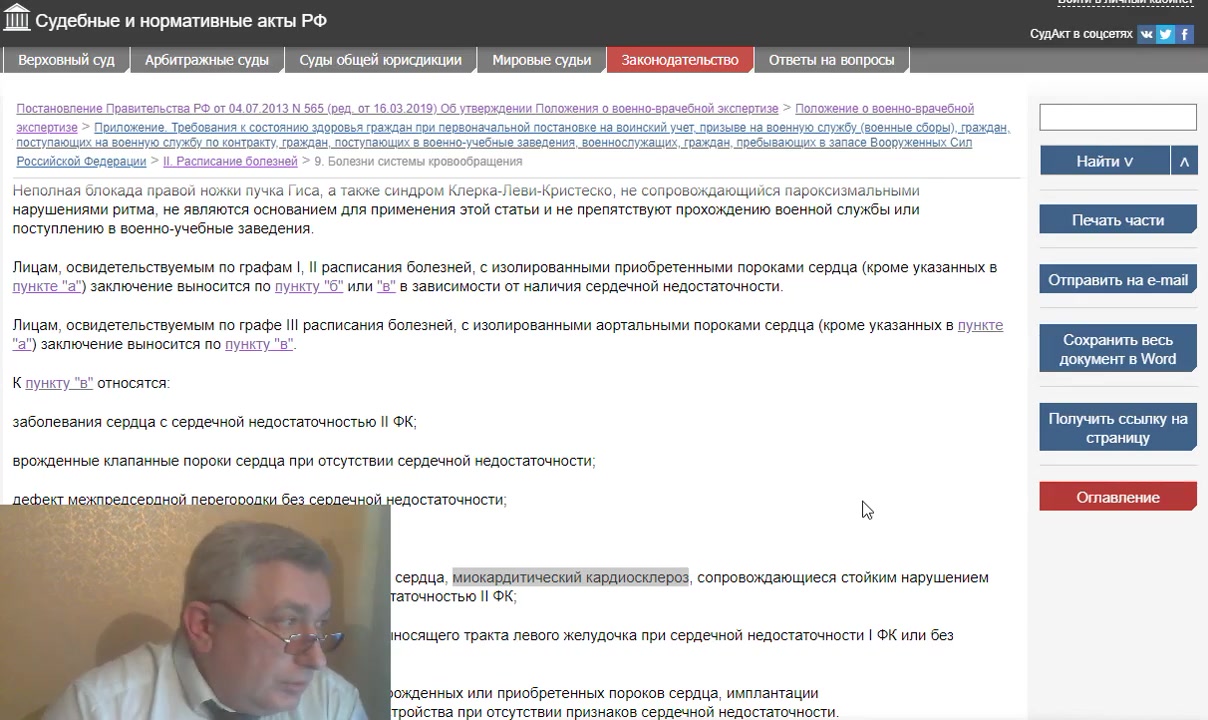1208x720 pixels.
Task: Open the VK social network icon
Action: click(x=1146, y=34)
